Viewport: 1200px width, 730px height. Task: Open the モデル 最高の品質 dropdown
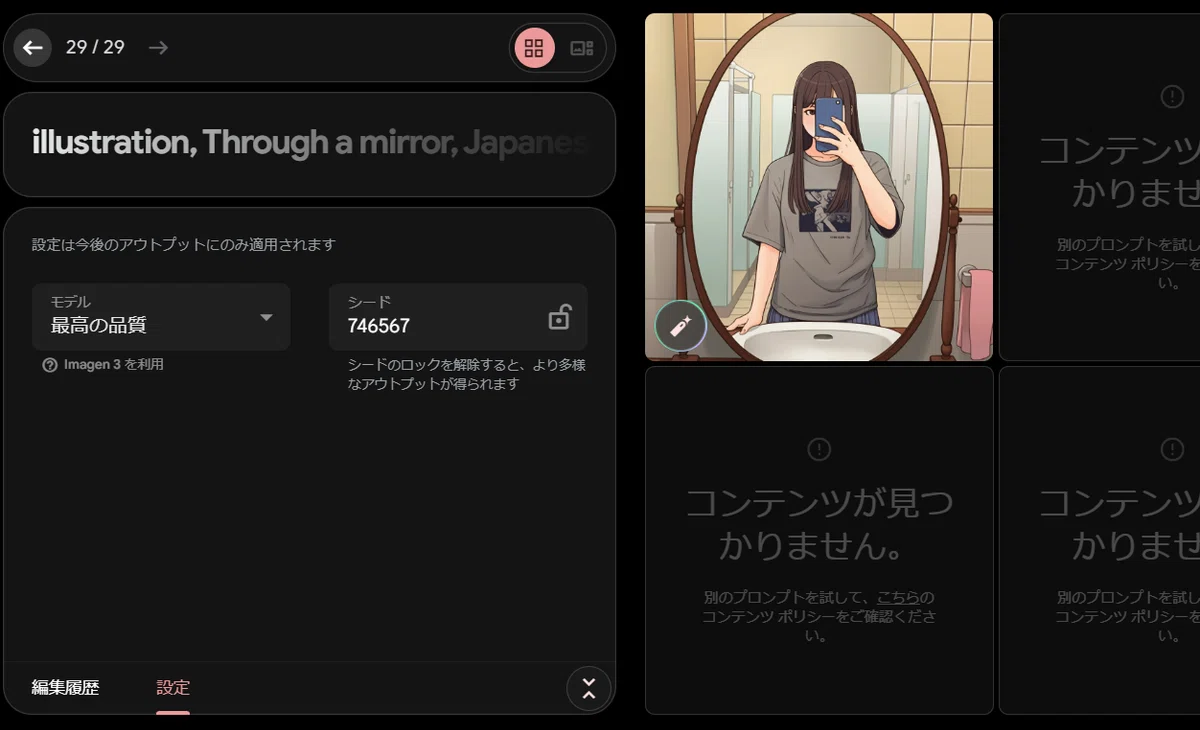161,316
